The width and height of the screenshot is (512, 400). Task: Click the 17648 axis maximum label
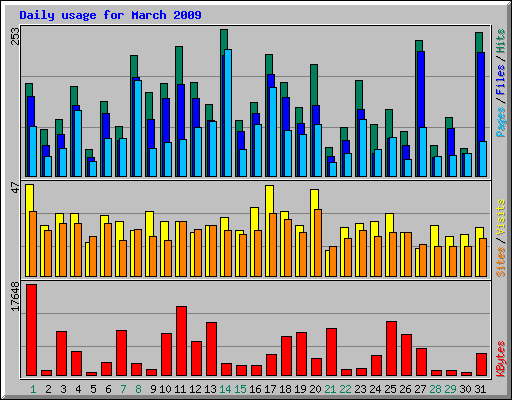point(15,297)
